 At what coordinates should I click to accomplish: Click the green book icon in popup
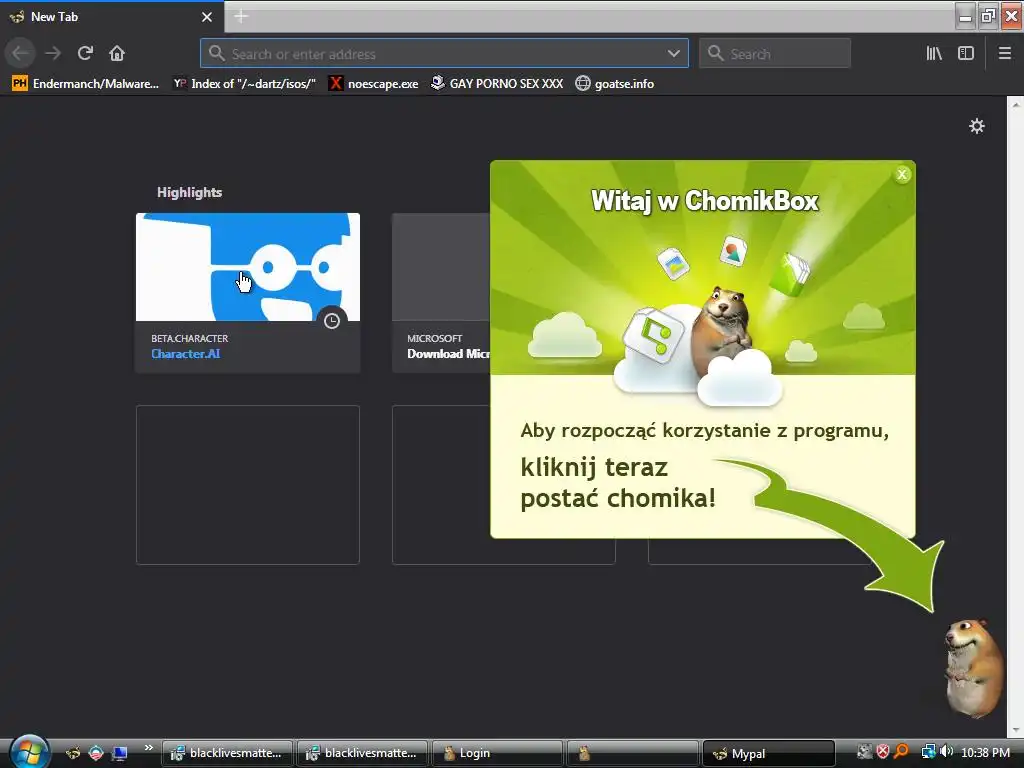click(x=790, y=274)
